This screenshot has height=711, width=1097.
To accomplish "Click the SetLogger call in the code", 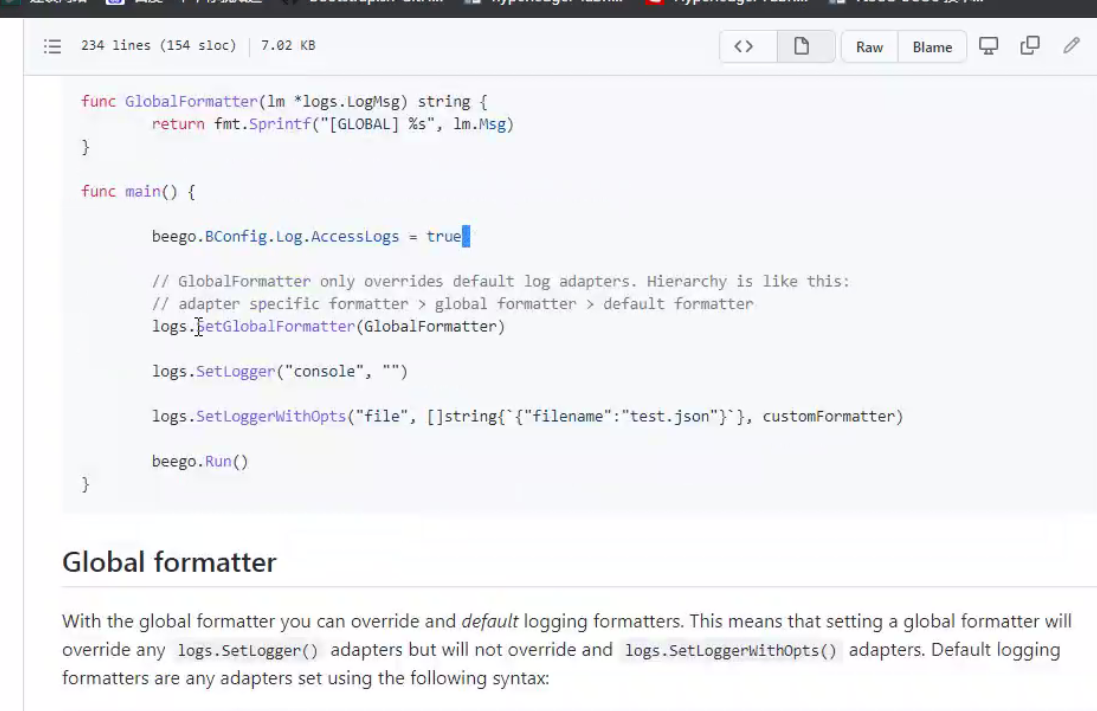I will tap(235, 371).
